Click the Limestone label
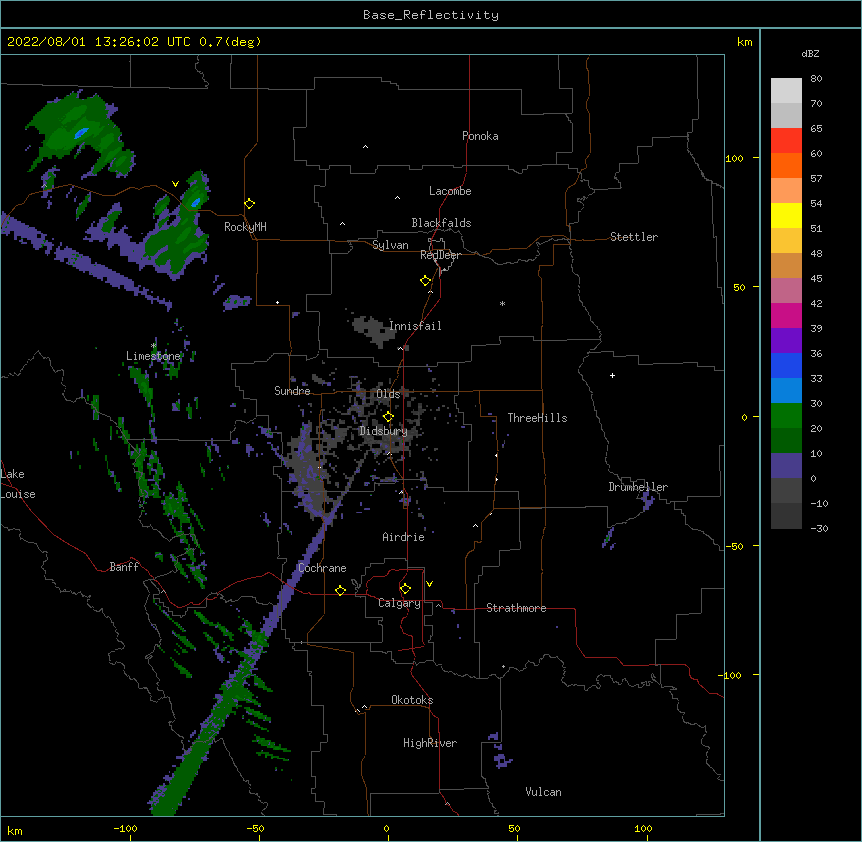The height and width of the screenshot is (842, 862). pyautogui.click(x=153, y=356)
